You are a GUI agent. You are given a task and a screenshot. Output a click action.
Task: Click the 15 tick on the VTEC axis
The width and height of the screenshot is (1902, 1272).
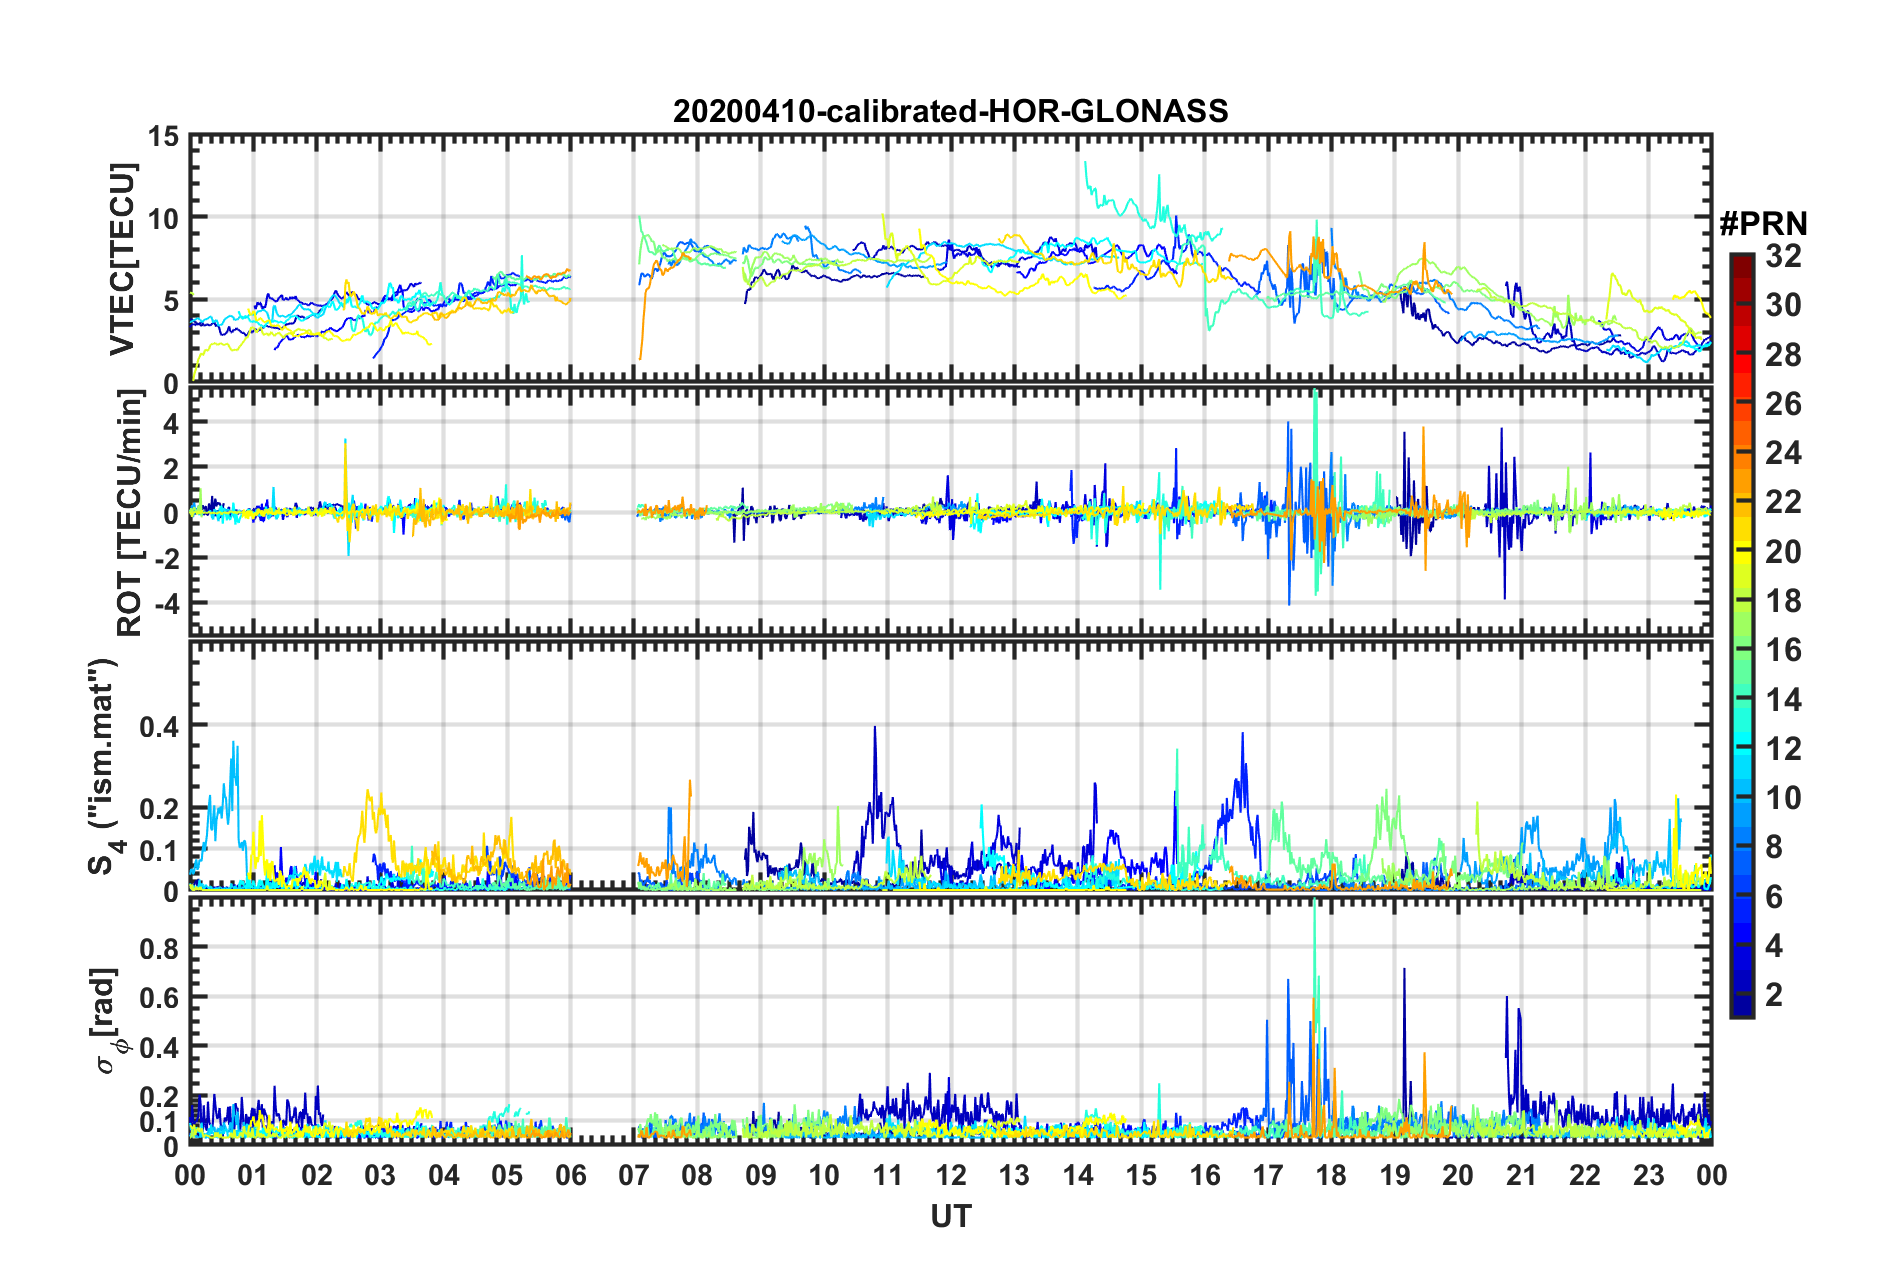click(x=163, y=137)
